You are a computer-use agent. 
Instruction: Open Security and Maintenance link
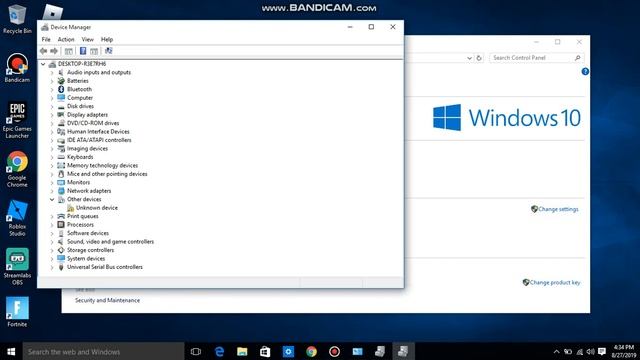[x=107, y=300]
